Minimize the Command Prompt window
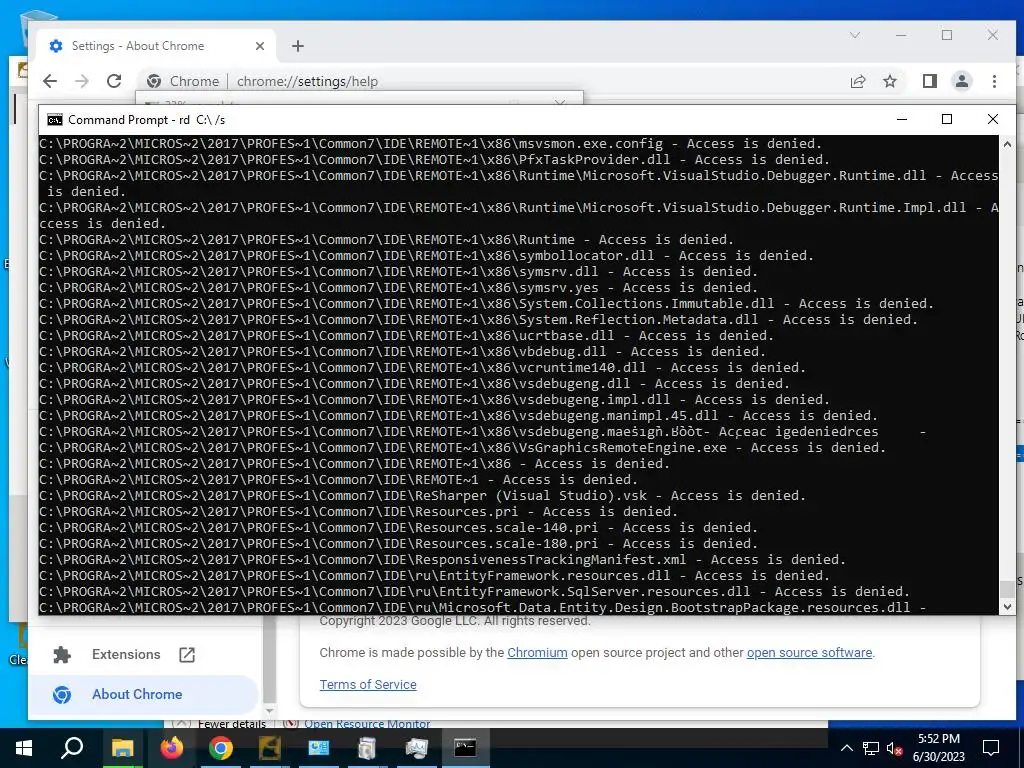This screenshot has height=768, width=1024. click(902, 119)
